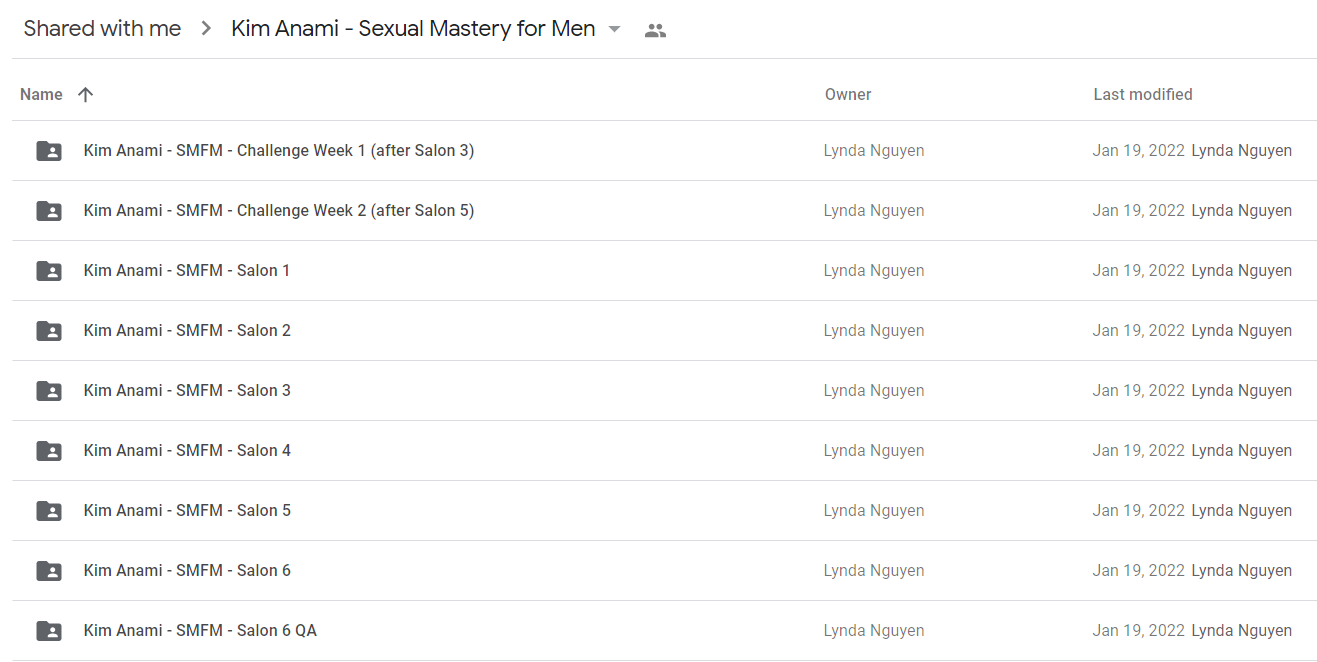Click the Jan 19, 2022 date for Salon 6 QA

1139,631
